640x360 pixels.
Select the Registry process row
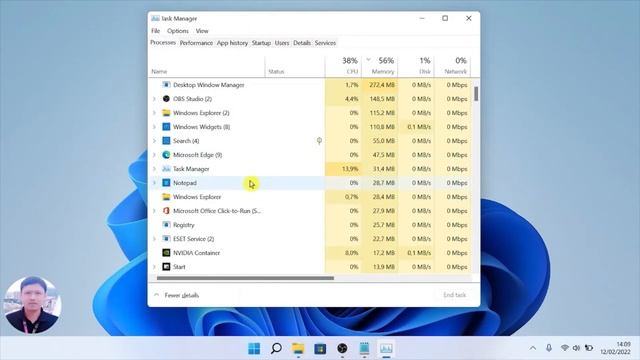click(311, 224)
